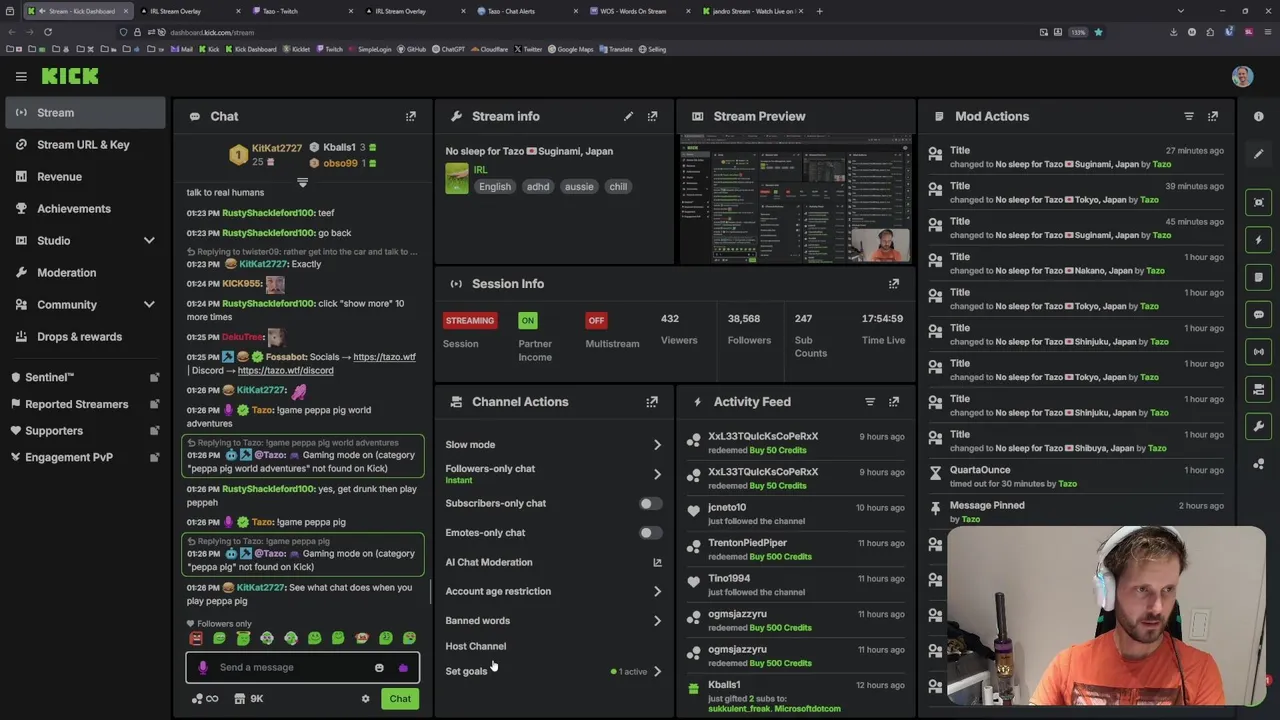Toggle the stream preview widget icon

(x=1259, y=202)
